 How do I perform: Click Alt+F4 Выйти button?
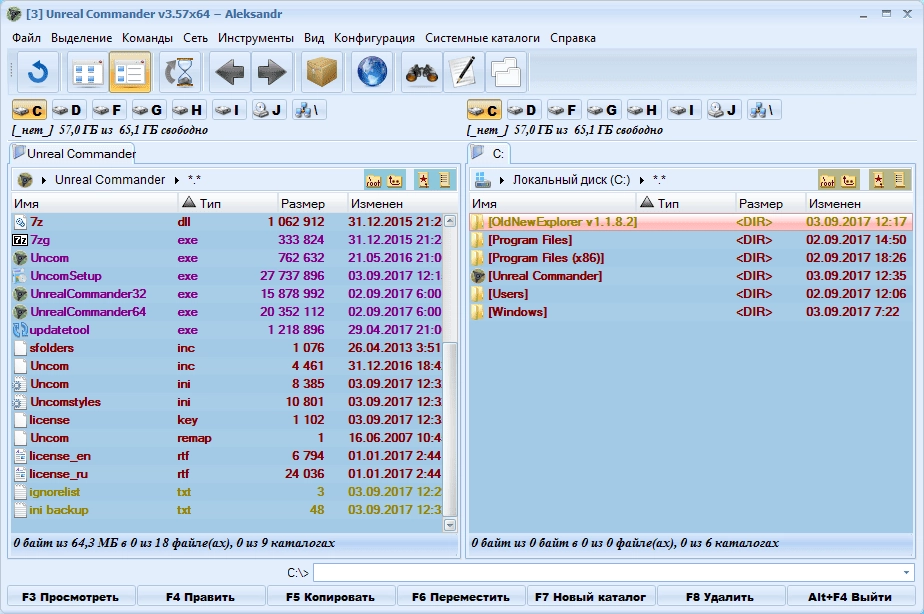850,597
